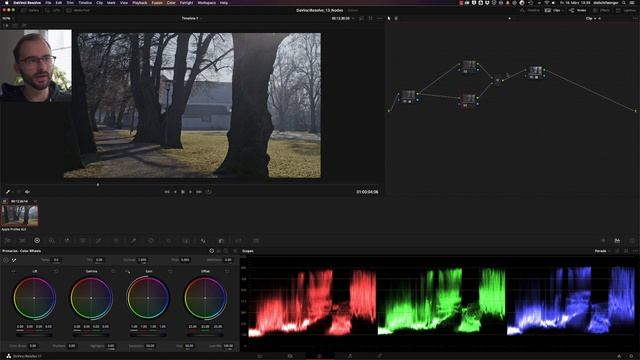Reset the Offset color wheel
This screenshot has width=640, height=360.
(227, 271)
